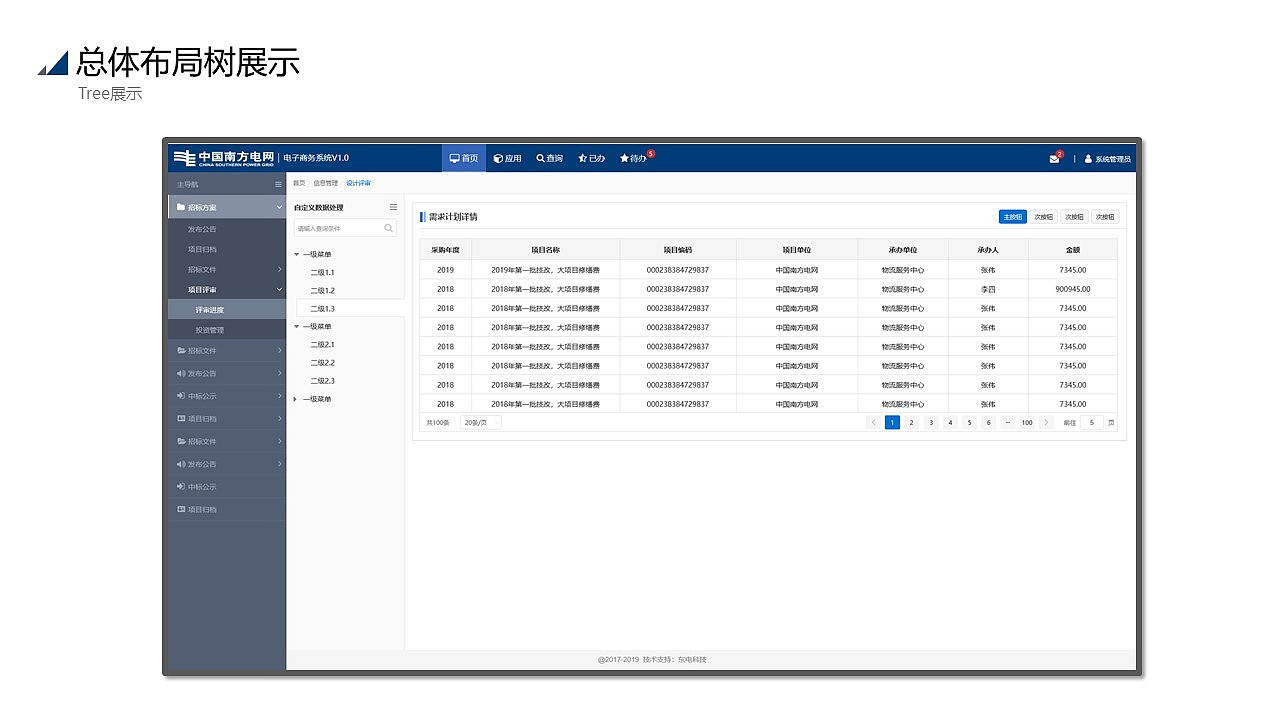1280x720 pixels.
Task: Click the card icon of 项目归档 without arrow
Action: click(180, 509)
